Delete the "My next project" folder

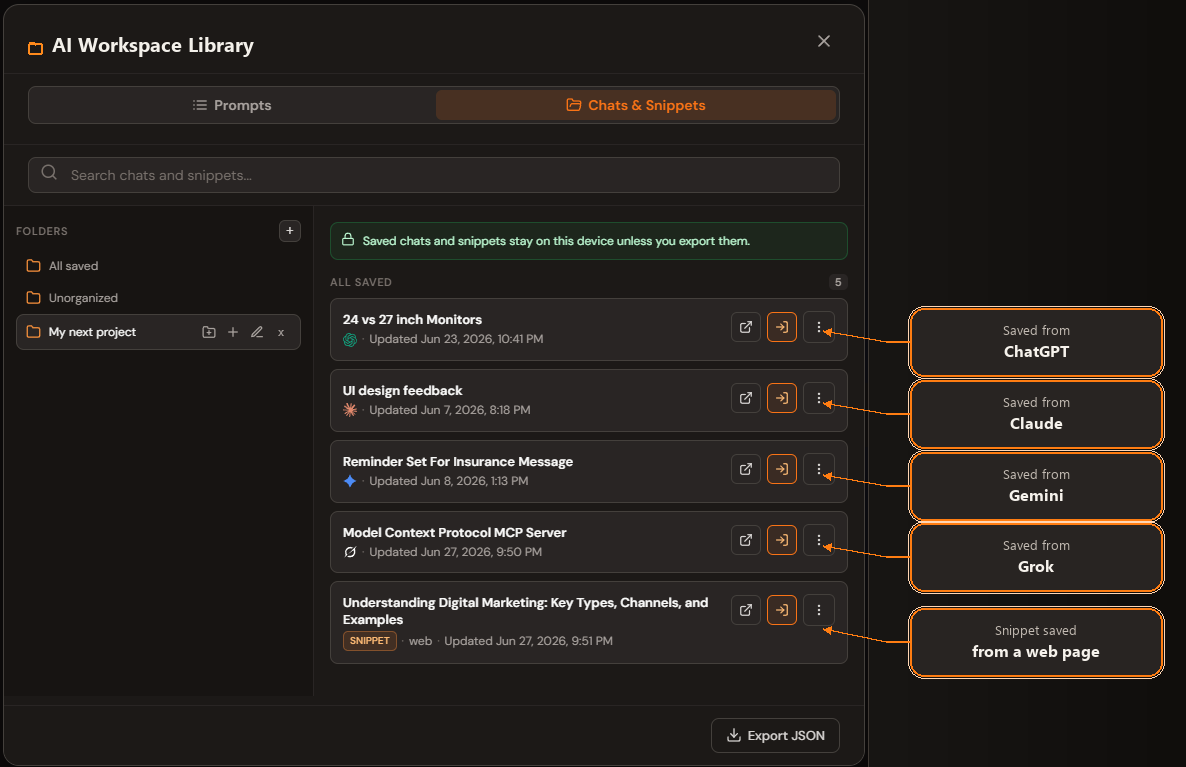click(281, 333)
